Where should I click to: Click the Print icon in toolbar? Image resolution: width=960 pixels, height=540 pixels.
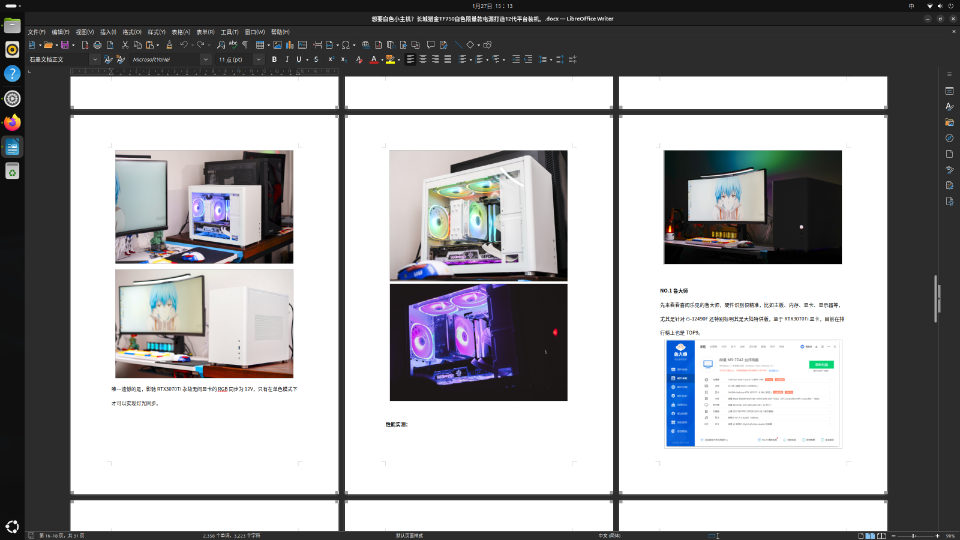coord(95,45)
